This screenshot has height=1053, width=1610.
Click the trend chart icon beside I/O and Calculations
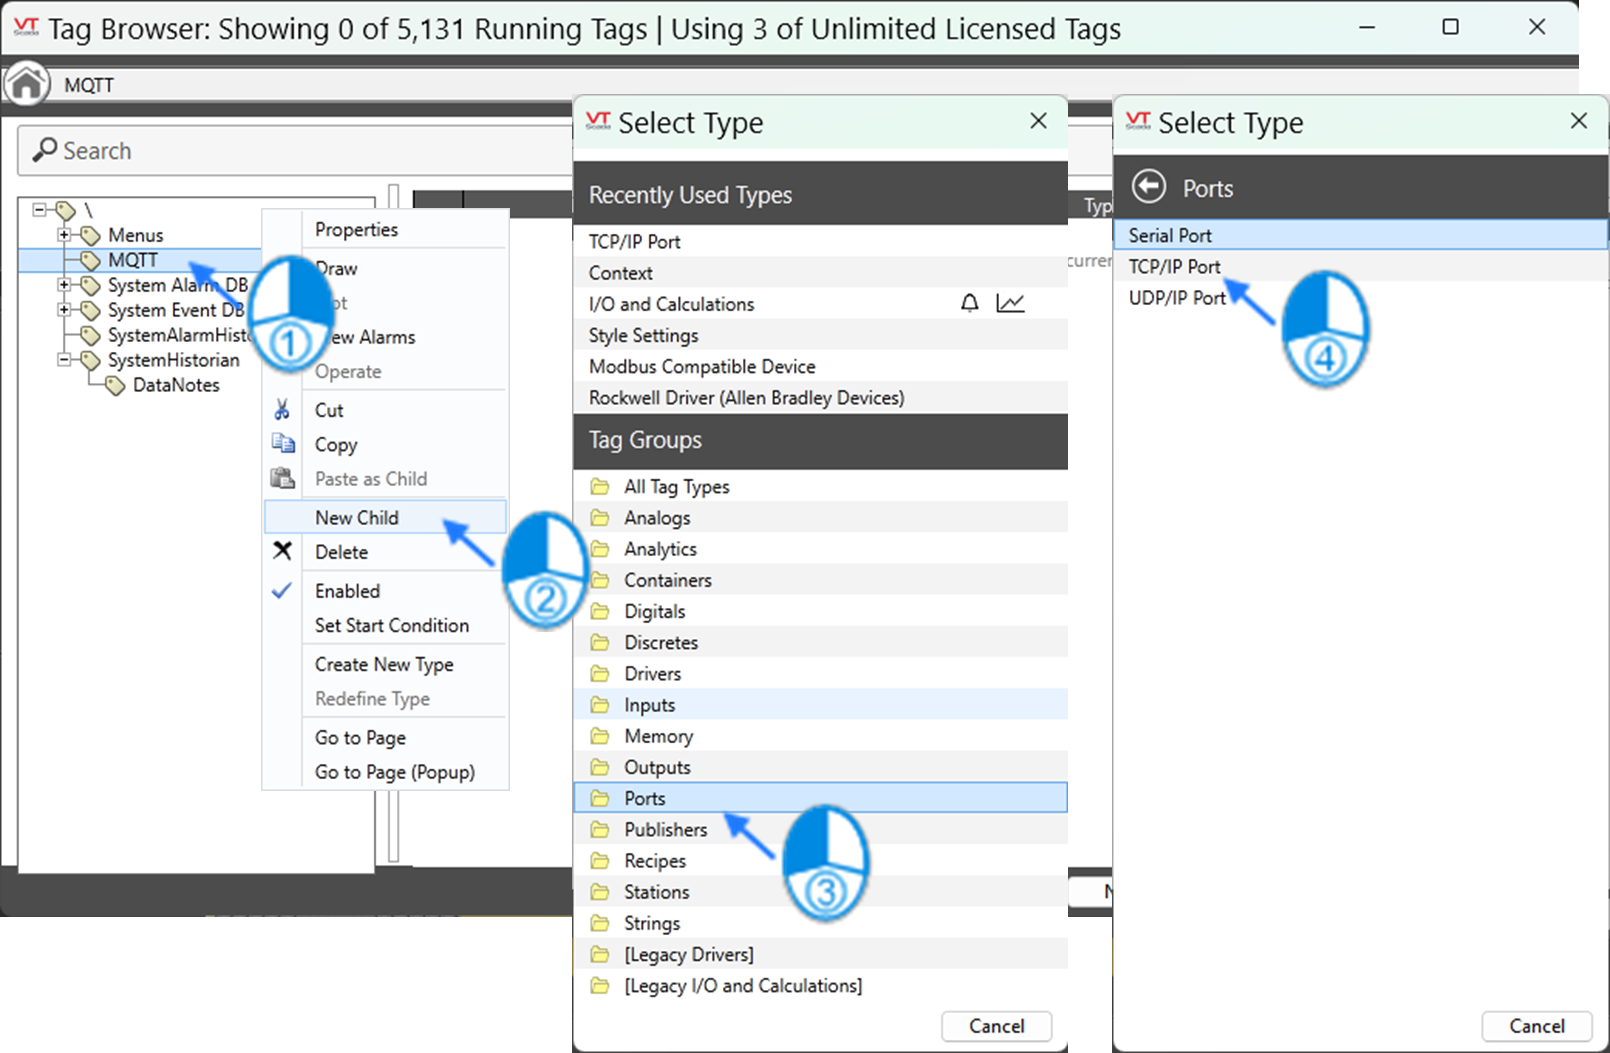pyautogui.click(x=1010, y=303)
